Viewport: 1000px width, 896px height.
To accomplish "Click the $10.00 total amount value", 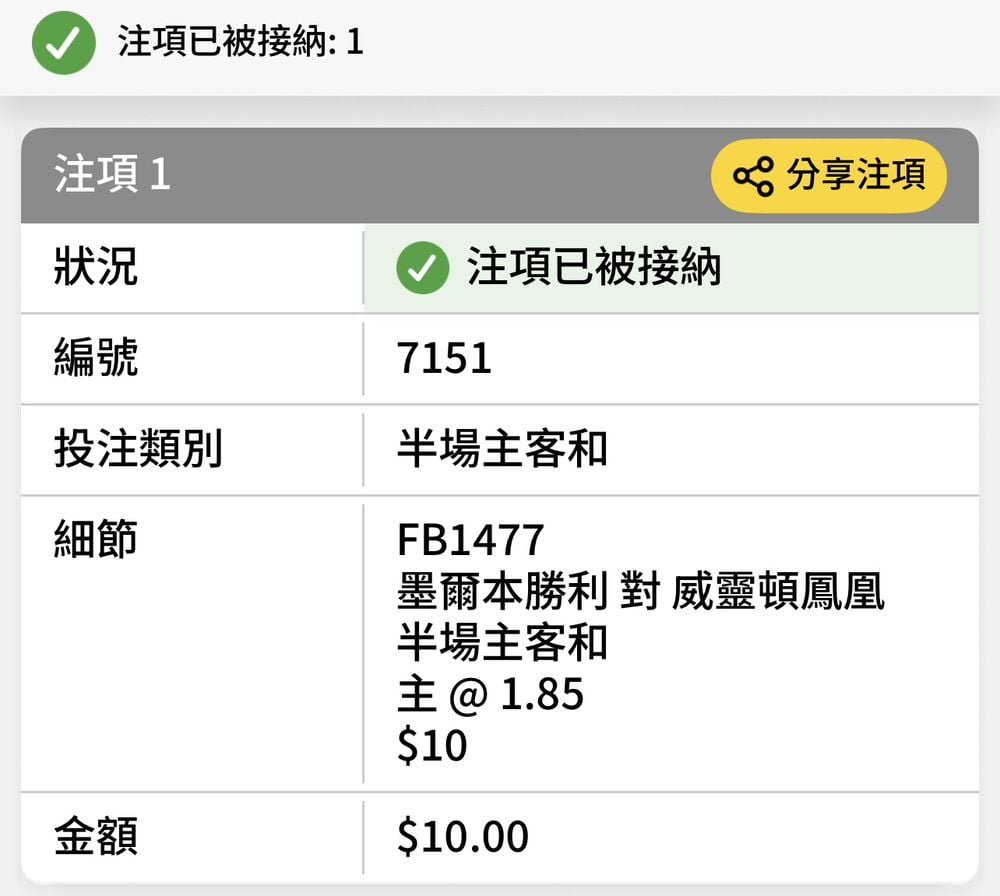I will pos(462,838).
